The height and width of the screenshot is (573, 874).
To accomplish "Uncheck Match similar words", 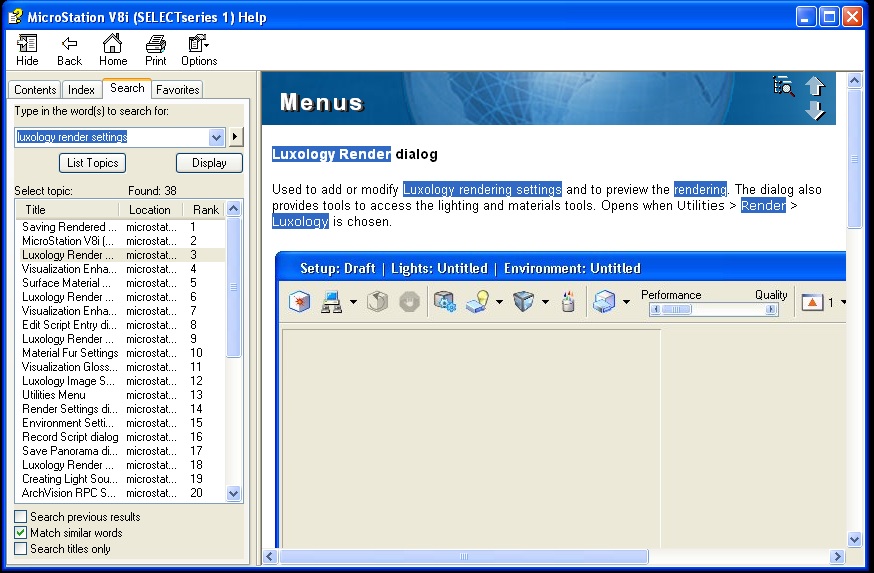I will [x=21, y=533].
